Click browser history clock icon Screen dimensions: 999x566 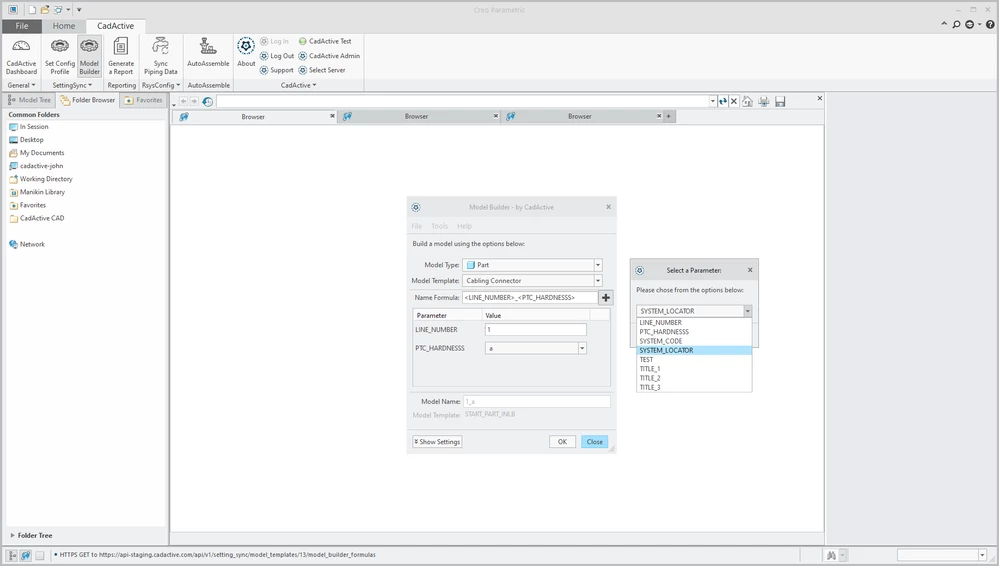point(208,101)
